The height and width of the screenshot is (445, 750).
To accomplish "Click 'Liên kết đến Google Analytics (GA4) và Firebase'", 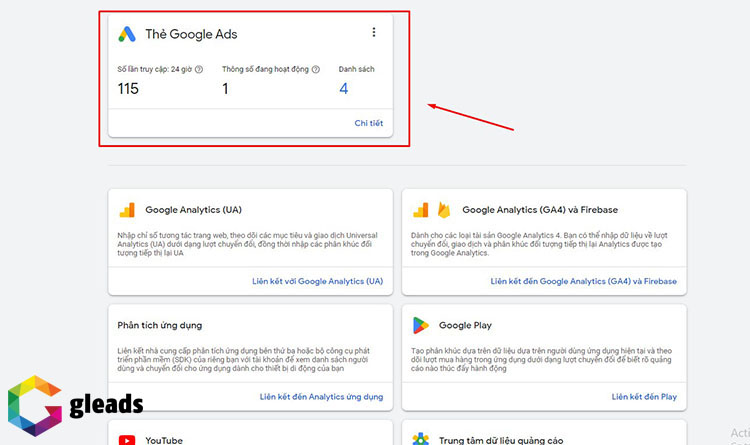I will pos(584,281).
